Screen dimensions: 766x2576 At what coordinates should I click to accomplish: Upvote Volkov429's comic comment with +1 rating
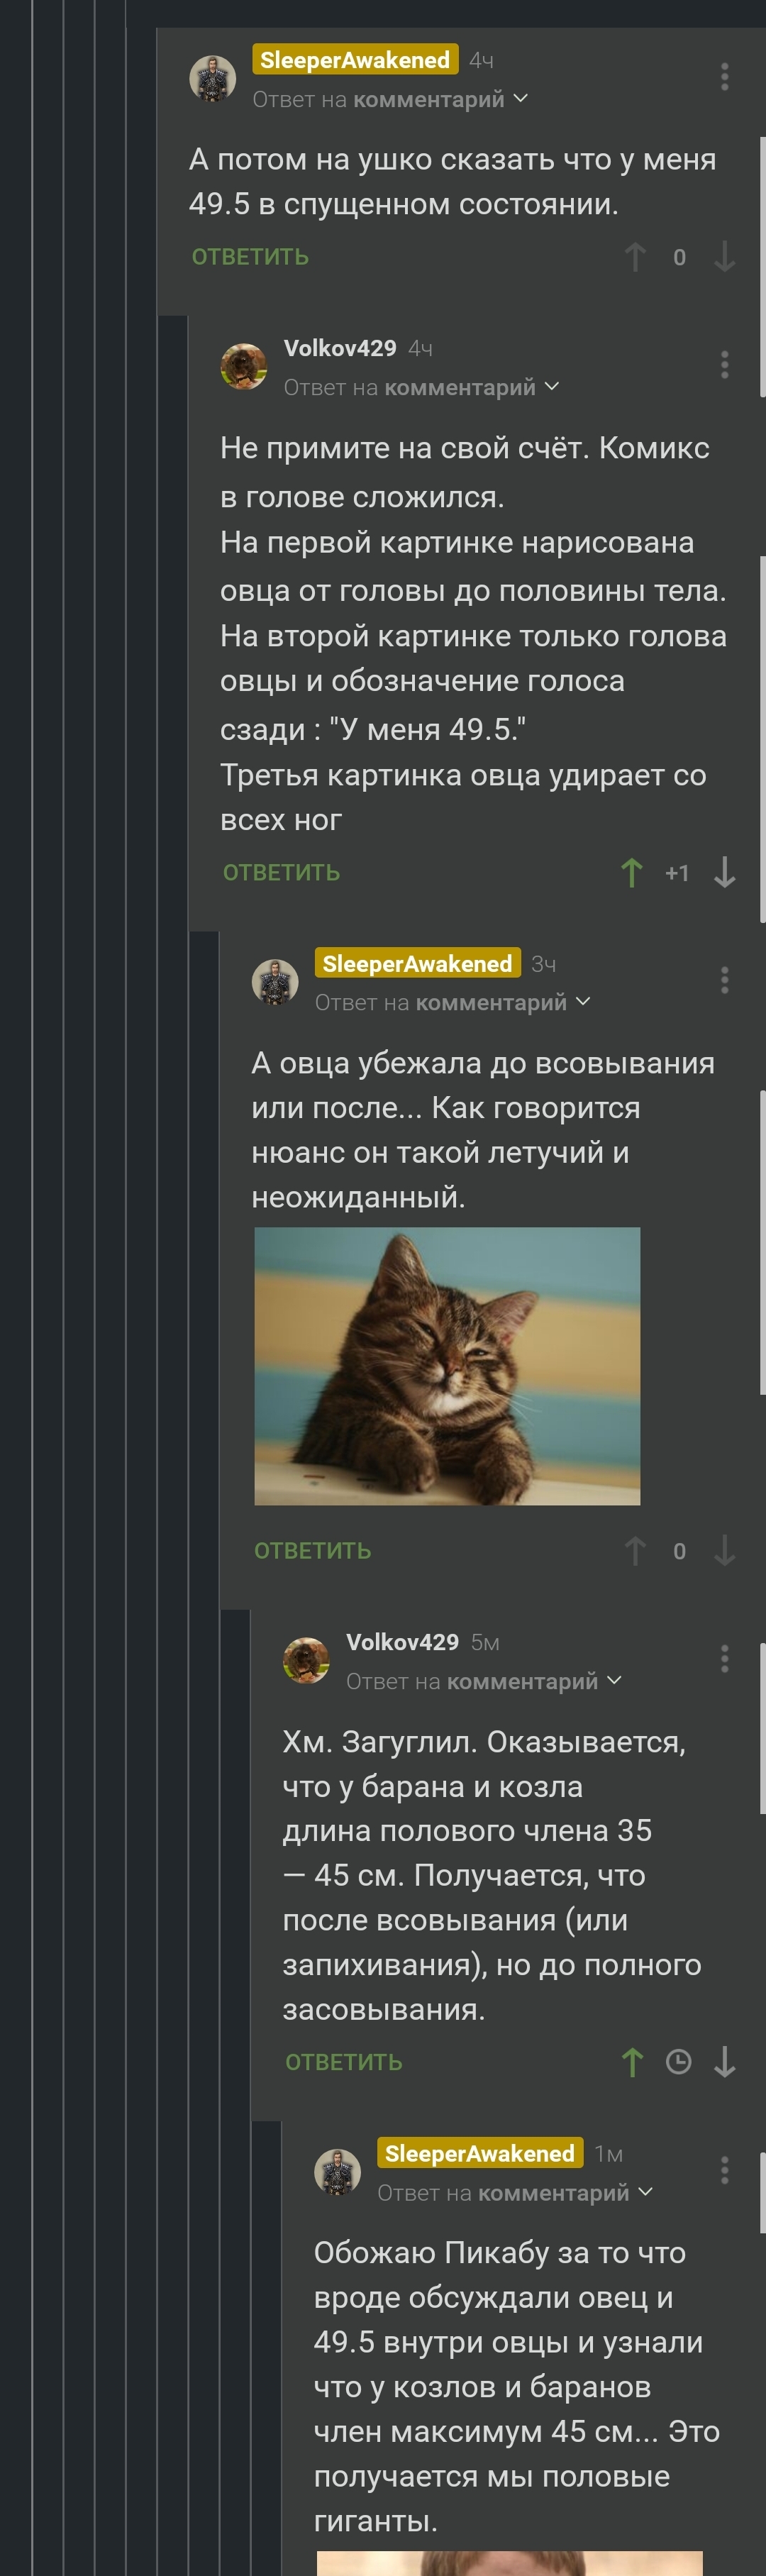(632, 873)
